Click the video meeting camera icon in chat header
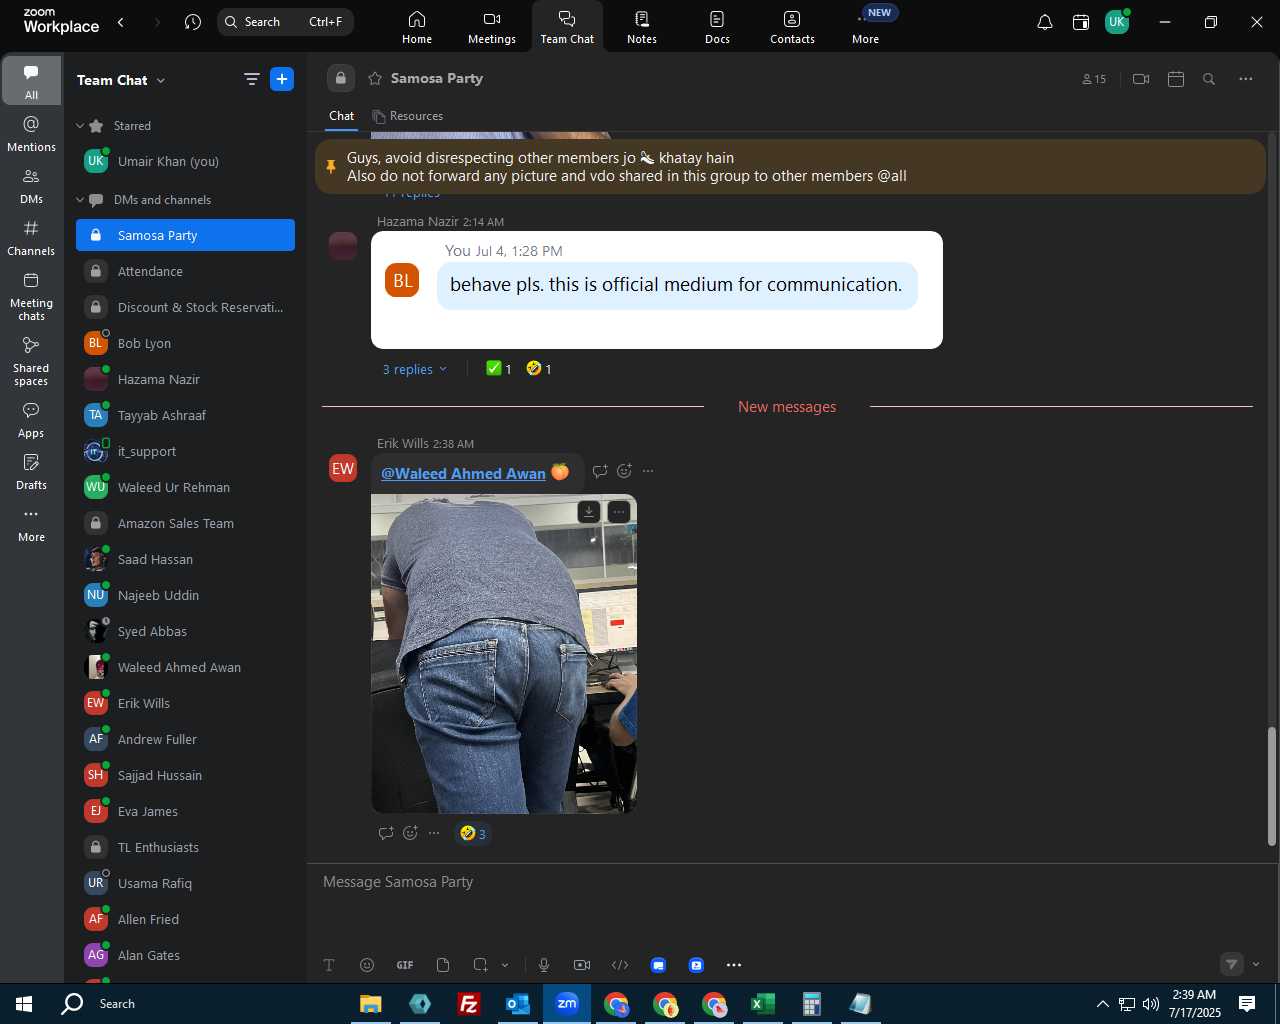Image resolution: width=1280 pixels, height=1024 pixels. (x=1141, y=79)
